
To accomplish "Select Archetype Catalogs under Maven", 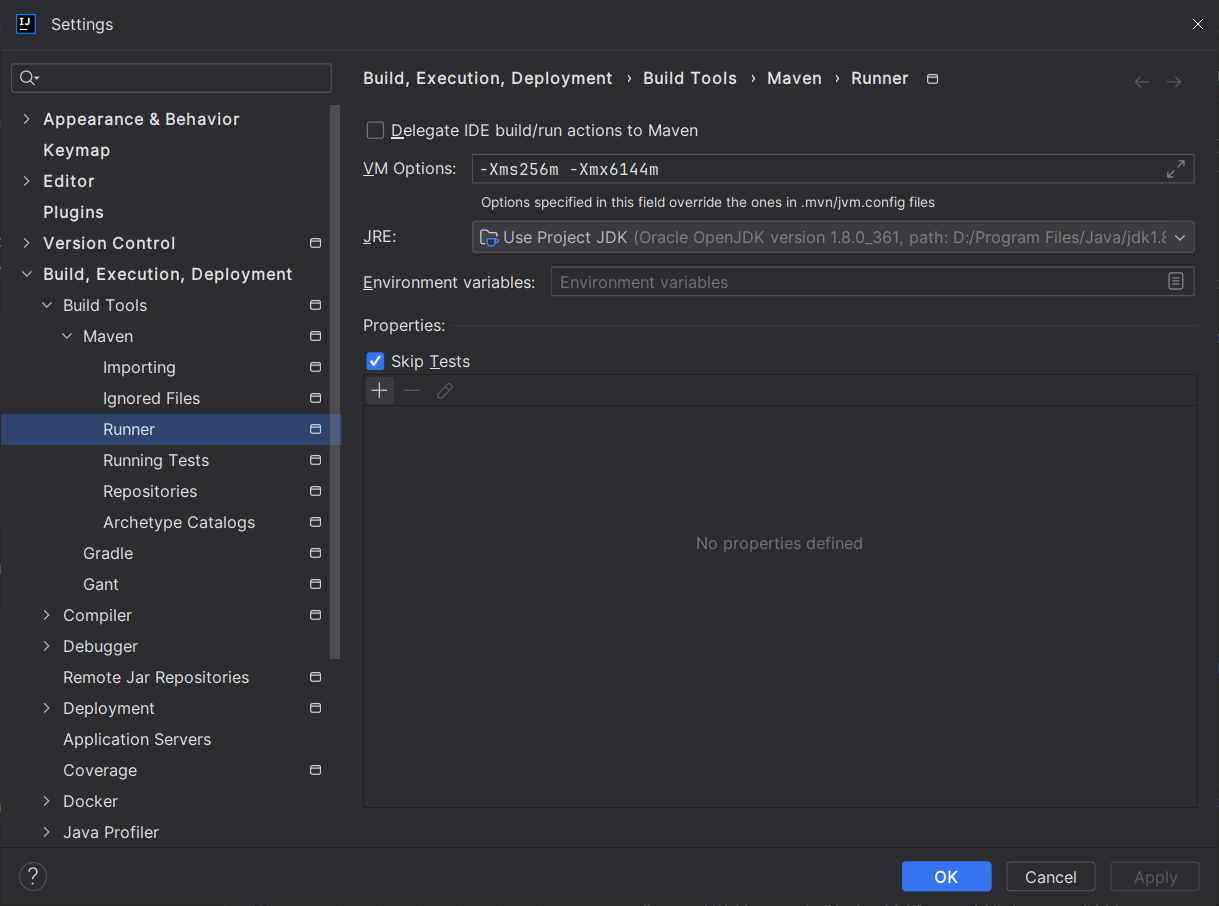I will pos(179,522).
